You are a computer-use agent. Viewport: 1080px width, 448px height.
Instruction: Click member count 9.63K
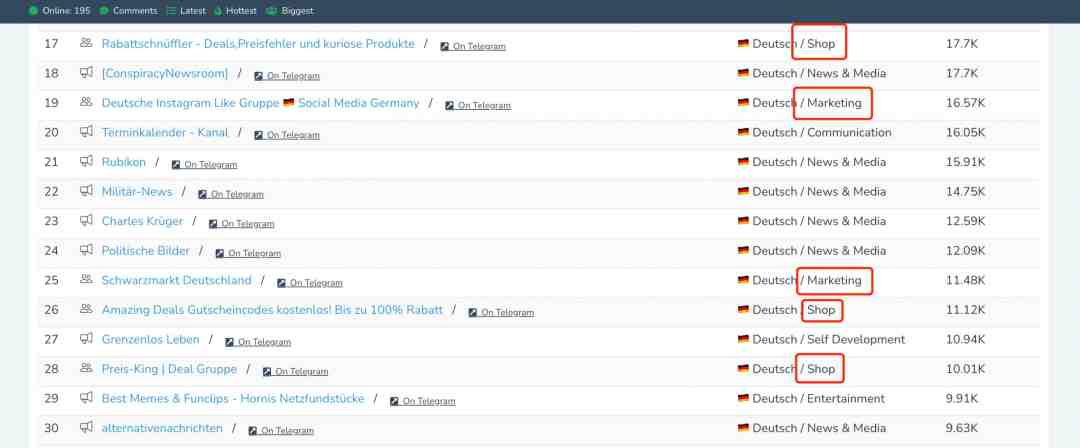tap(962, 428)
